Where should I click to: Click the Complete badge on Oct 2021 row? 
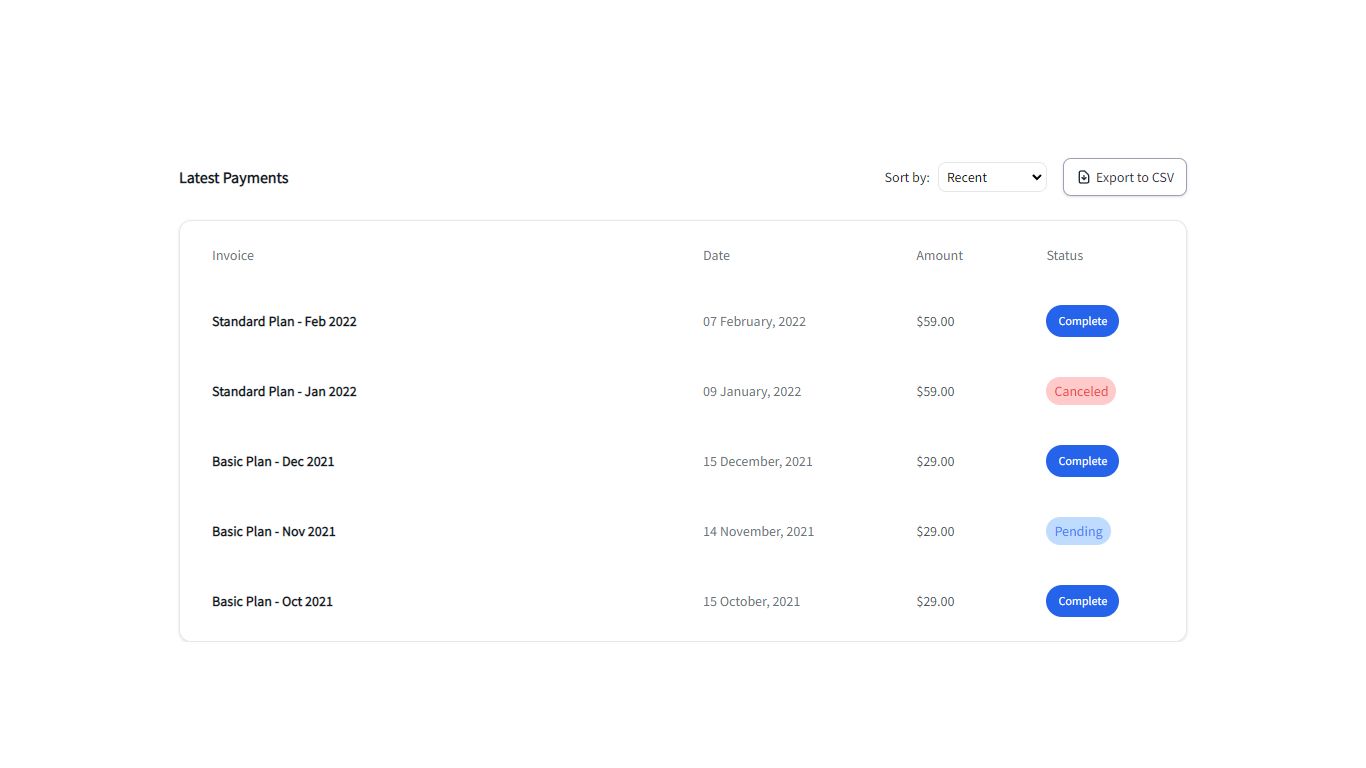pyautogui.click(x=1082, y=601)
